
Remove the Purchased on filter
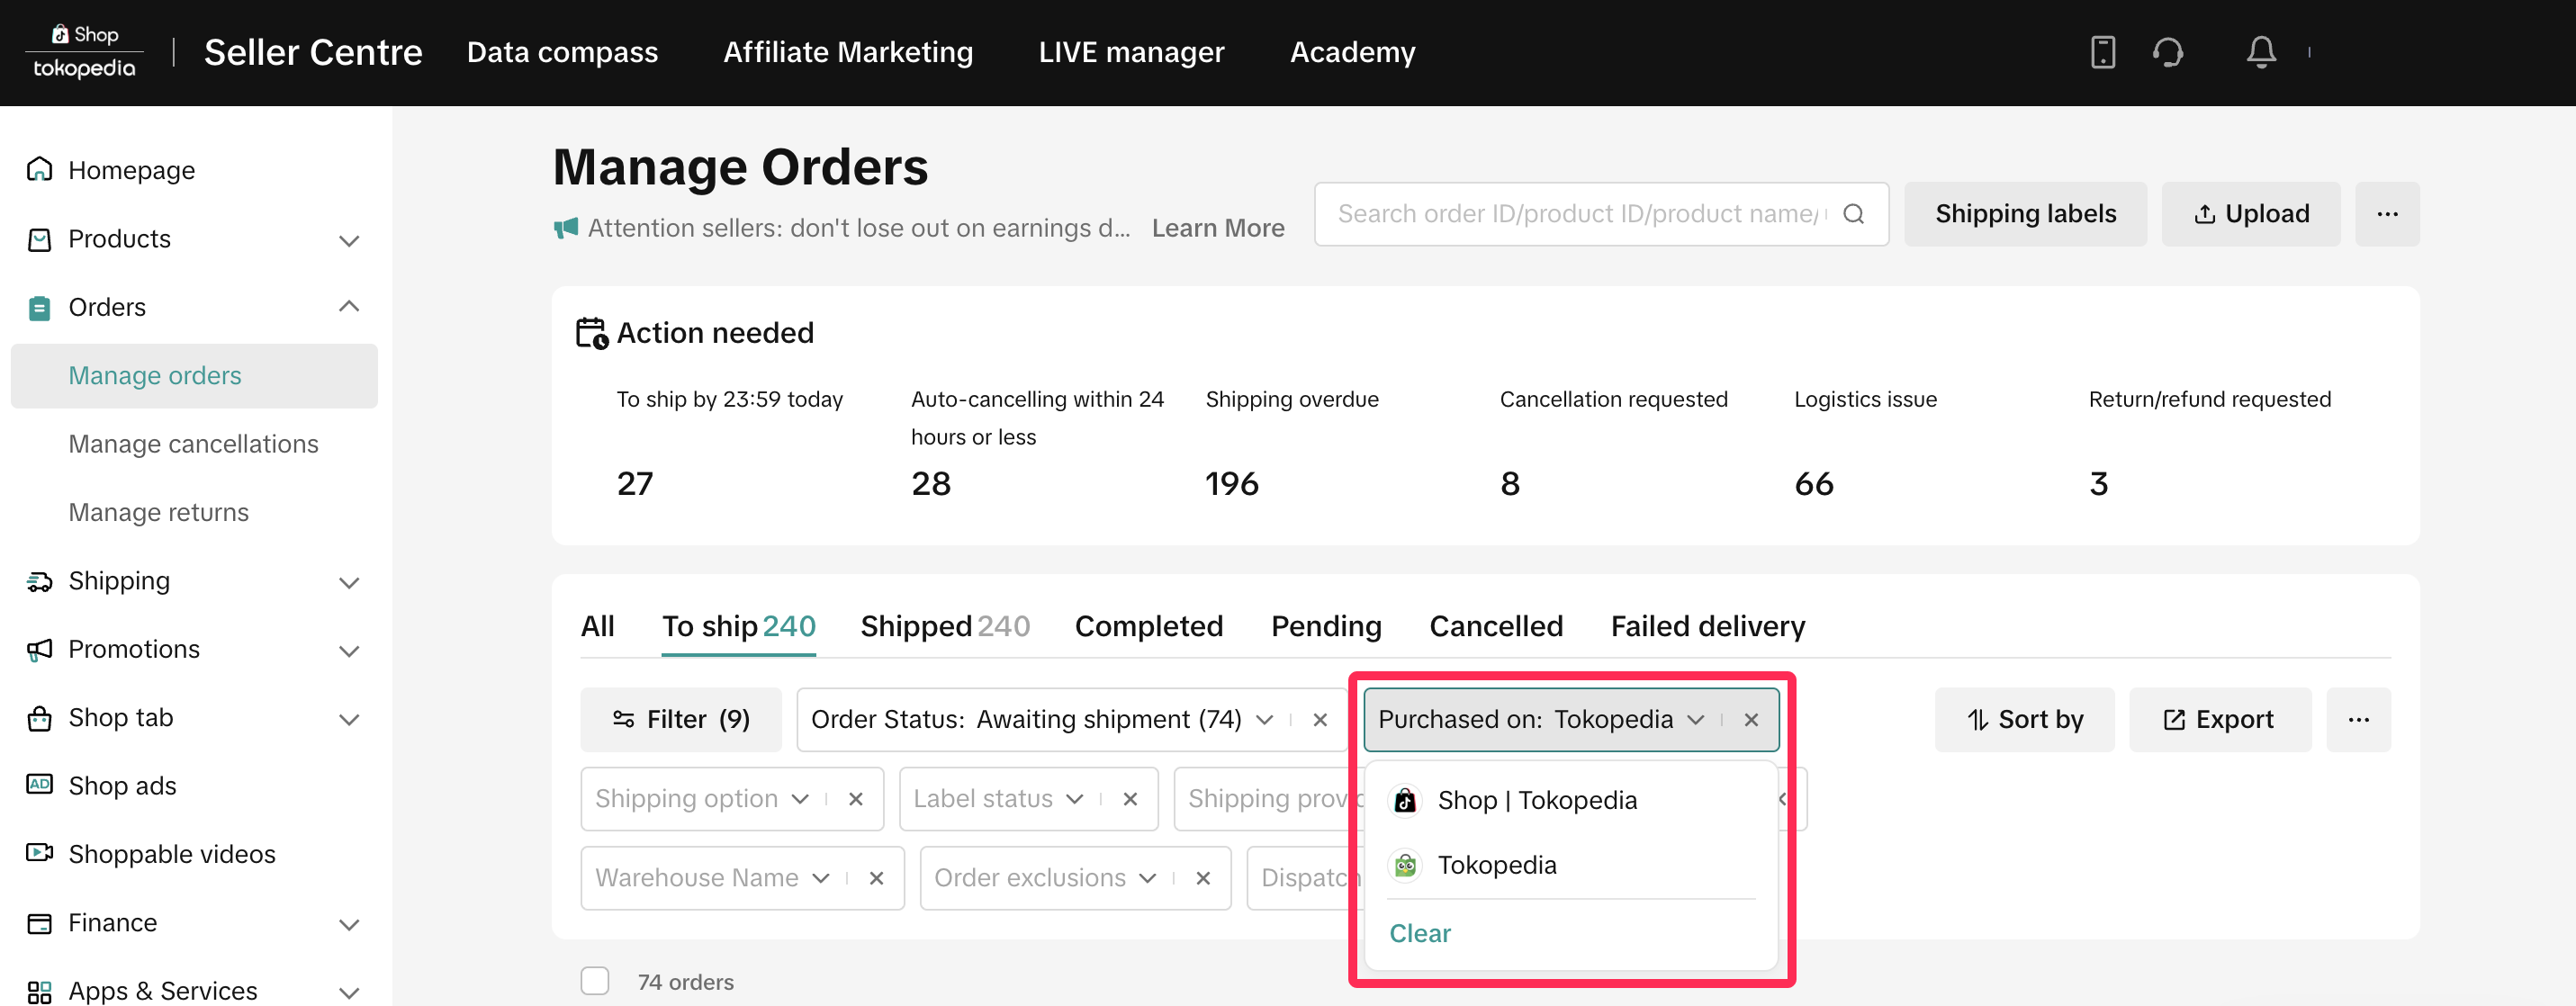tap(1750, 720)
